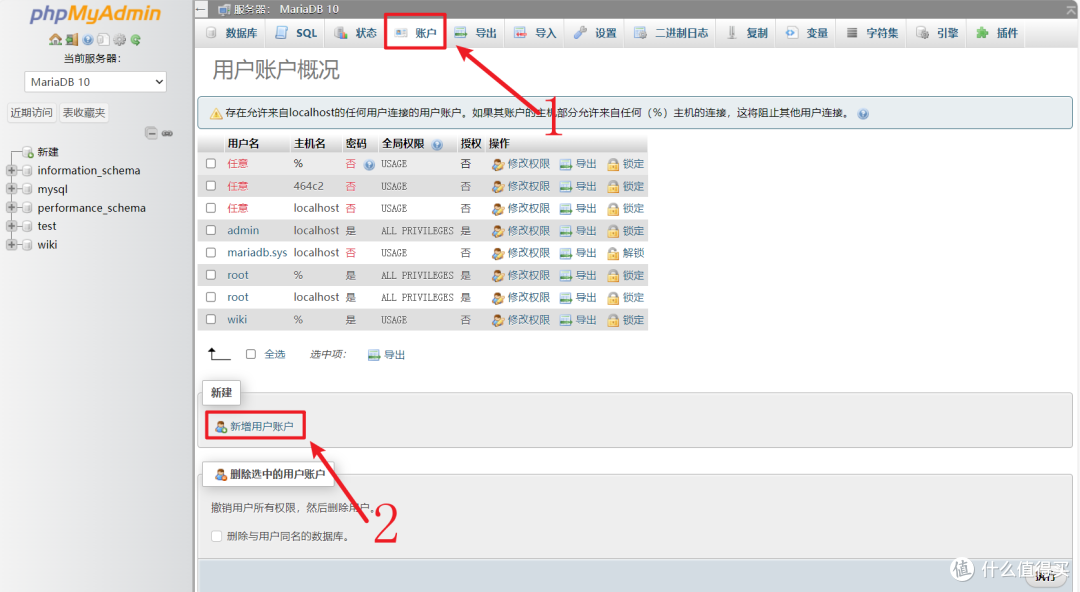Tick checkbox for root % account
This screenshot has height=592, width=1080.
tap(211, 274)
